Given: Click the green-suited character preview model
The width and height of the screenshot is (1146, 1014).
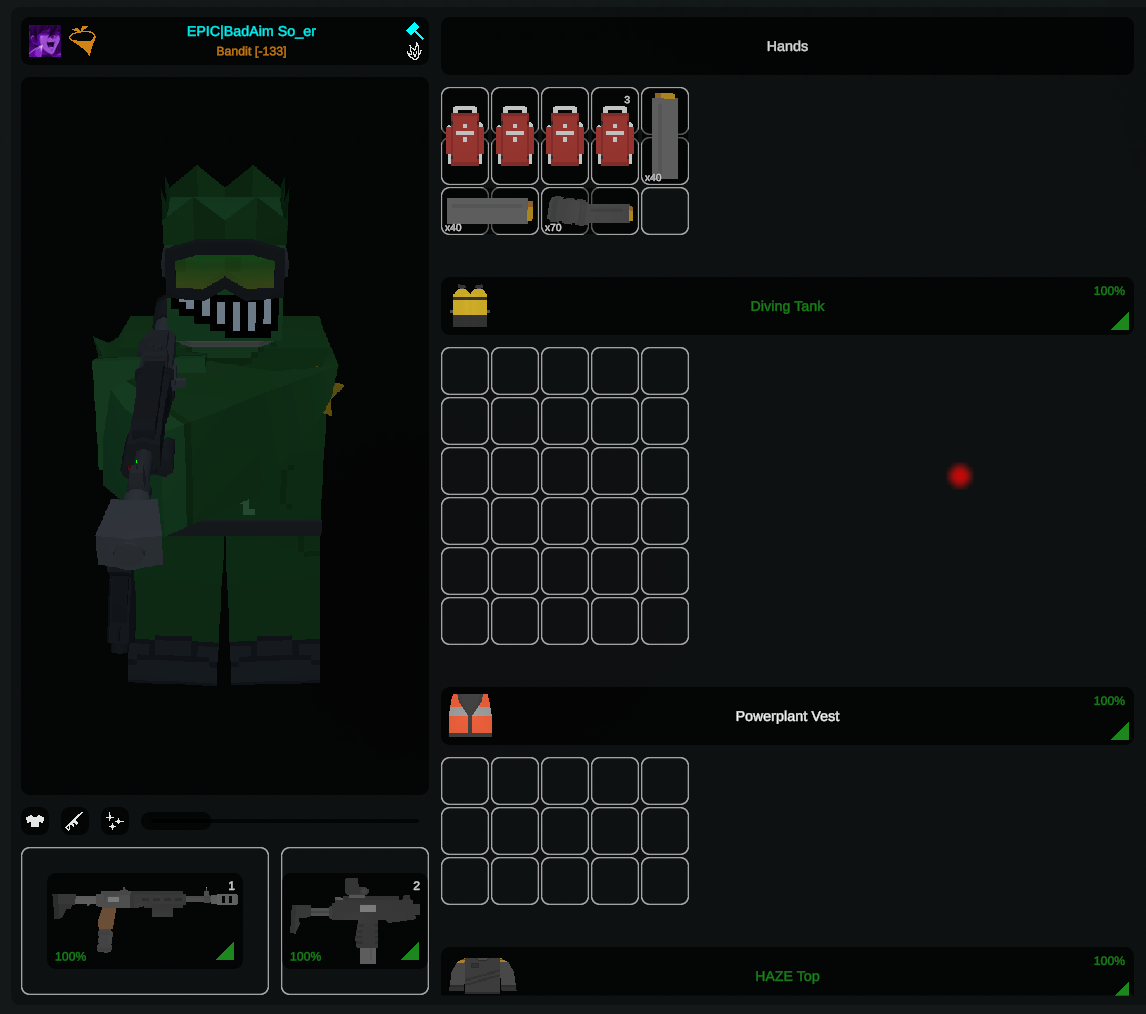Looking at the screenshot, I should (x=219, y=424).
